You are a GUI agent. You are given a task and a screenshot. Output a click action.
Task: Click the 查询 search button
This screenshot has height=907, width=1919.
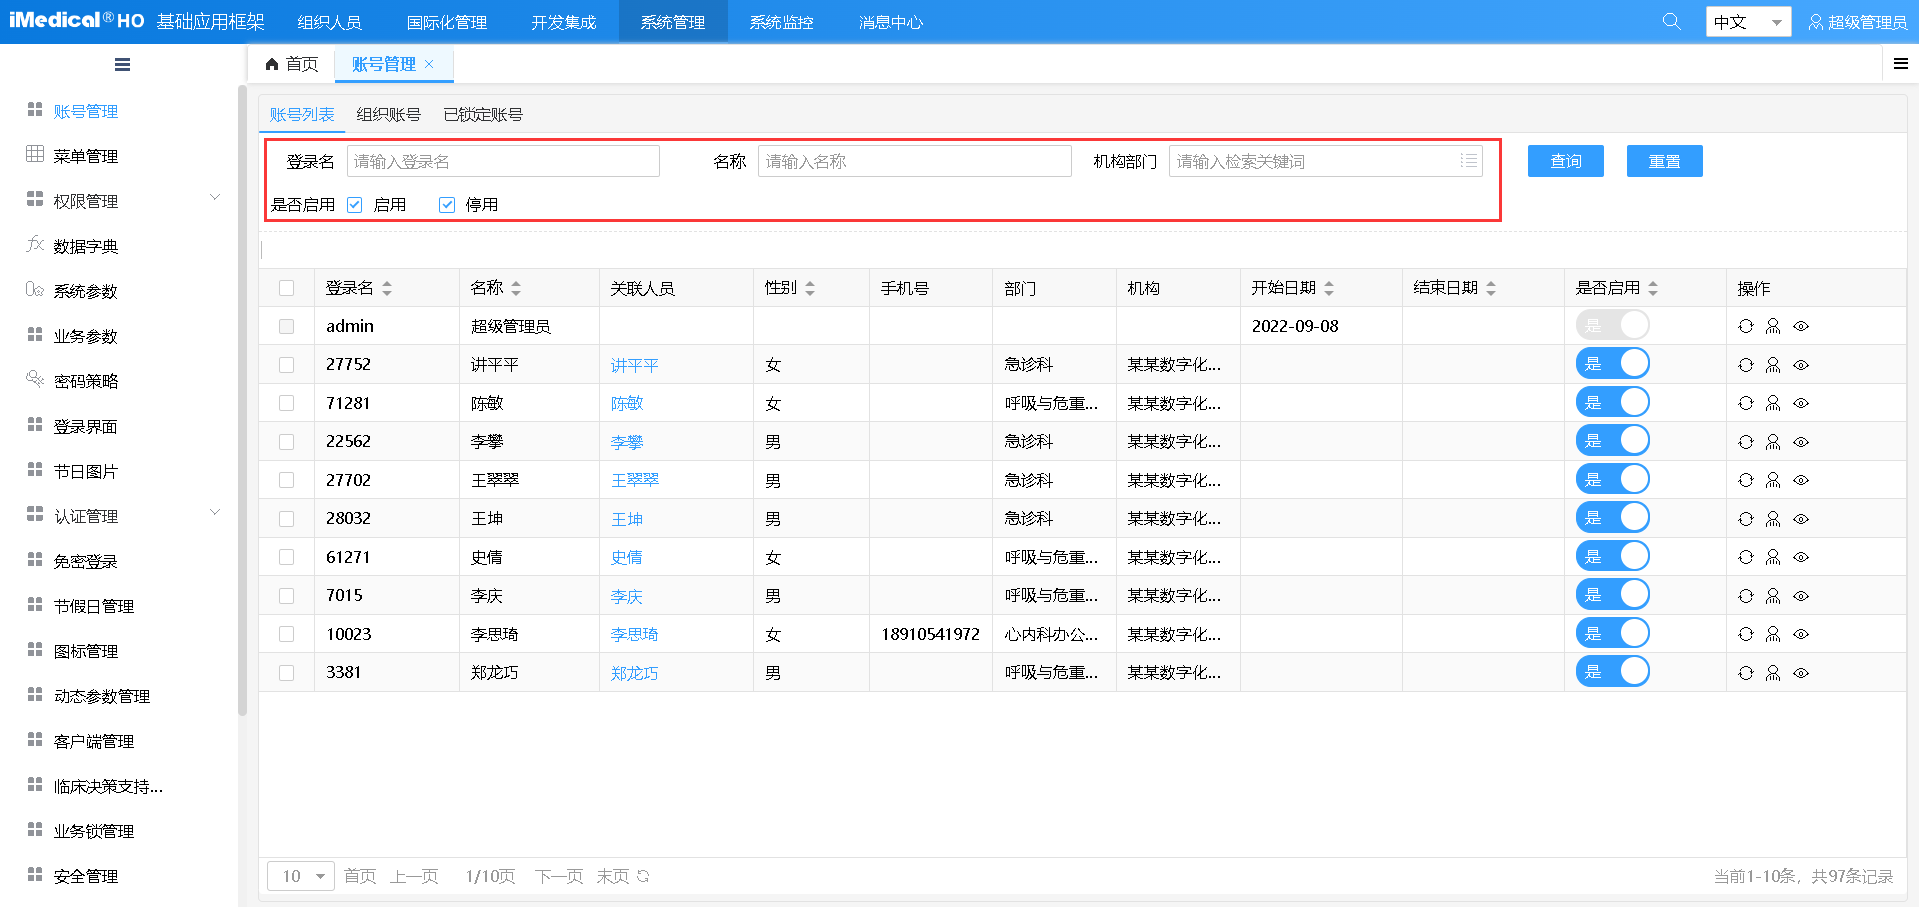1564,160
